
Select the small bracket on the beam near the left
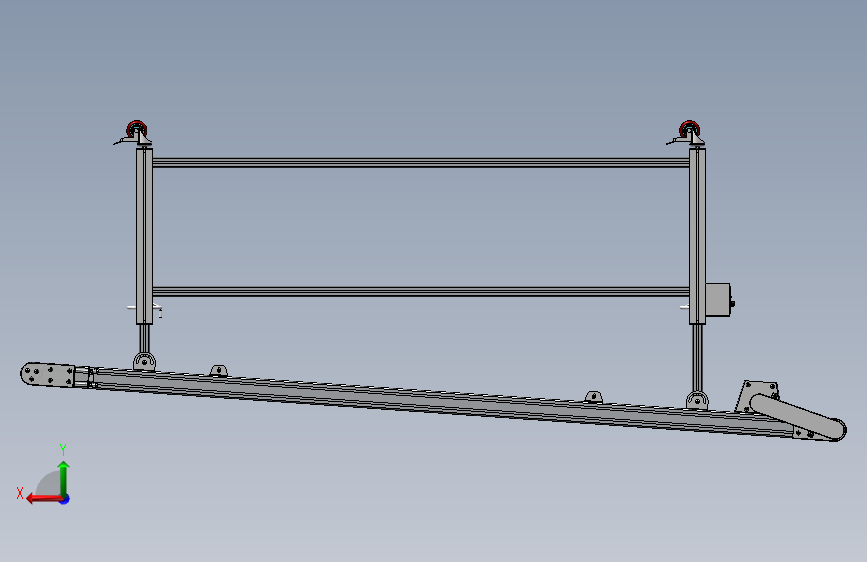[219, 370]
